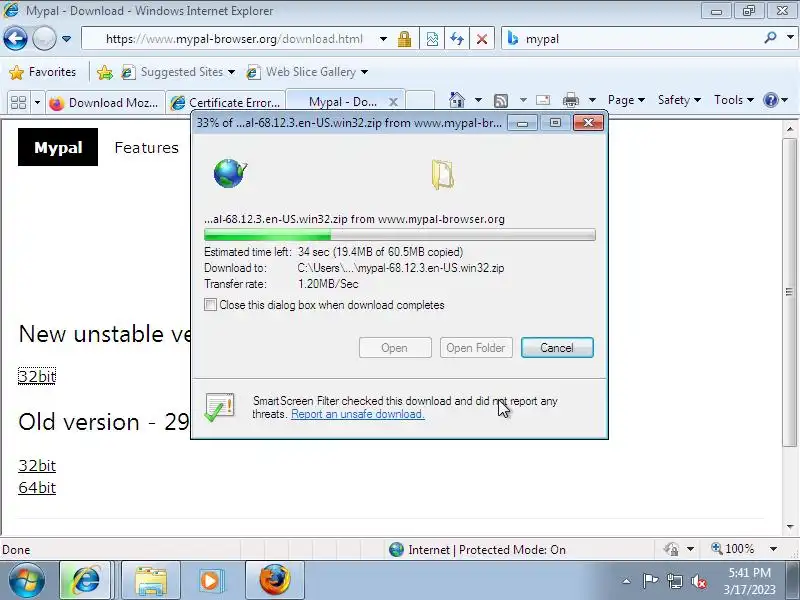
Task: Click the page vertical scrollbar thumb
Action: click(x=789, y=292)
